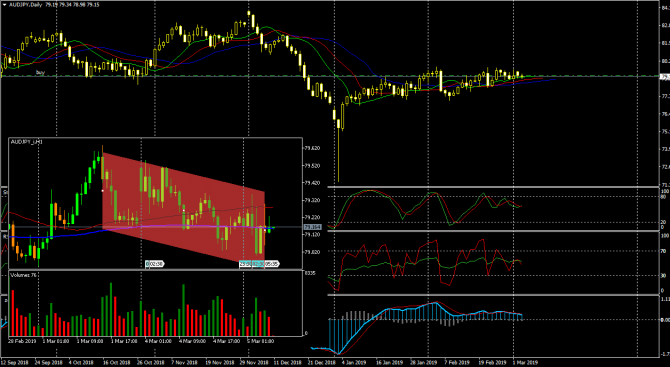Click the '4 Oct 2018' date label
The height and width of the screenshot is (367, 670).
81,362
